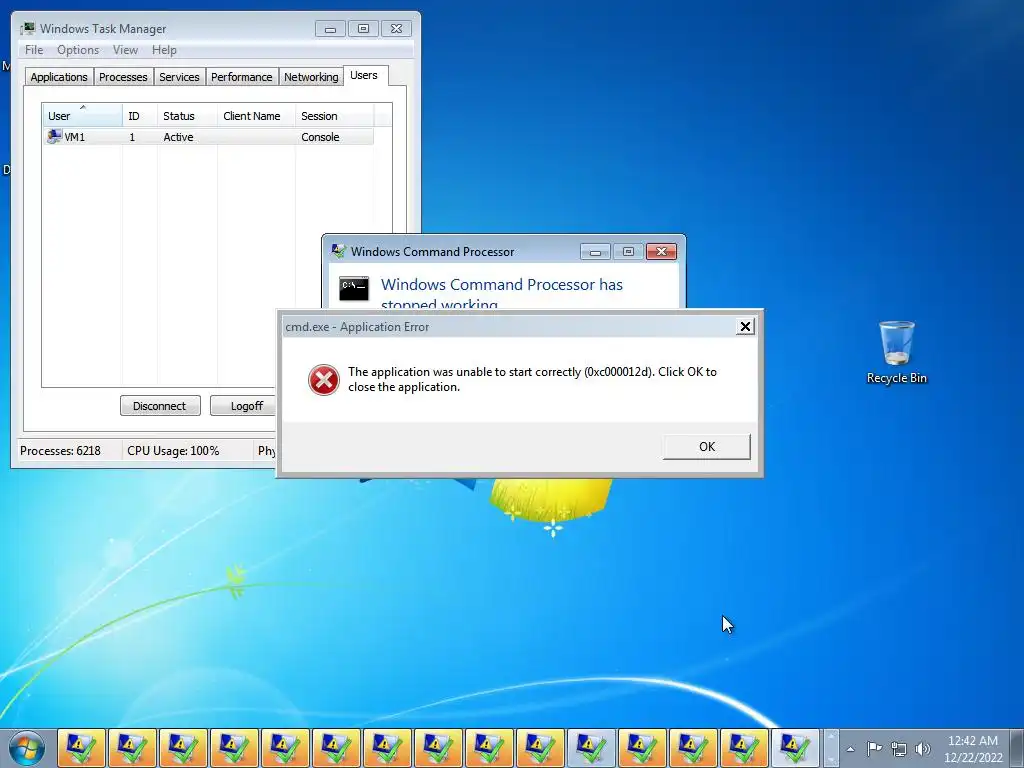Image resolution: width=1024 pixels, height=768 pixels.
Task: Click the error message text mentioning 0xc000012d
Action: point(532,379)
